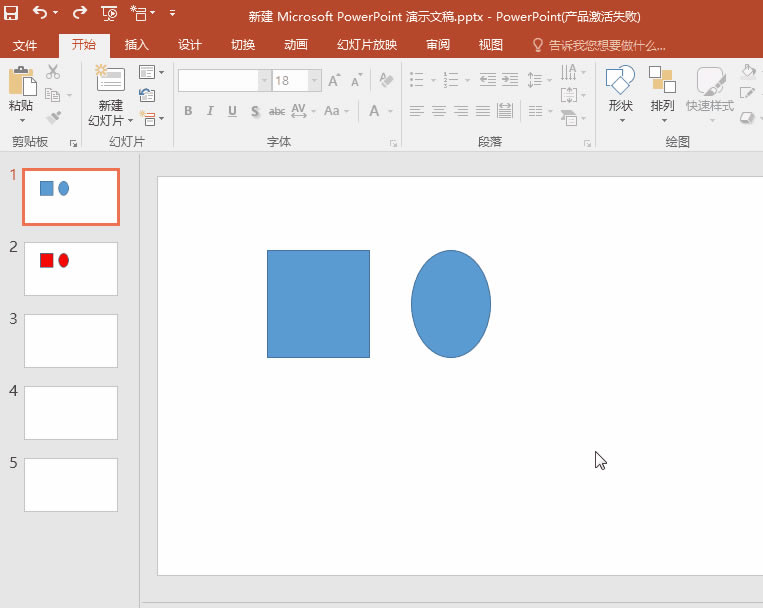Toggle Bold formatting

tap(188, 111)
